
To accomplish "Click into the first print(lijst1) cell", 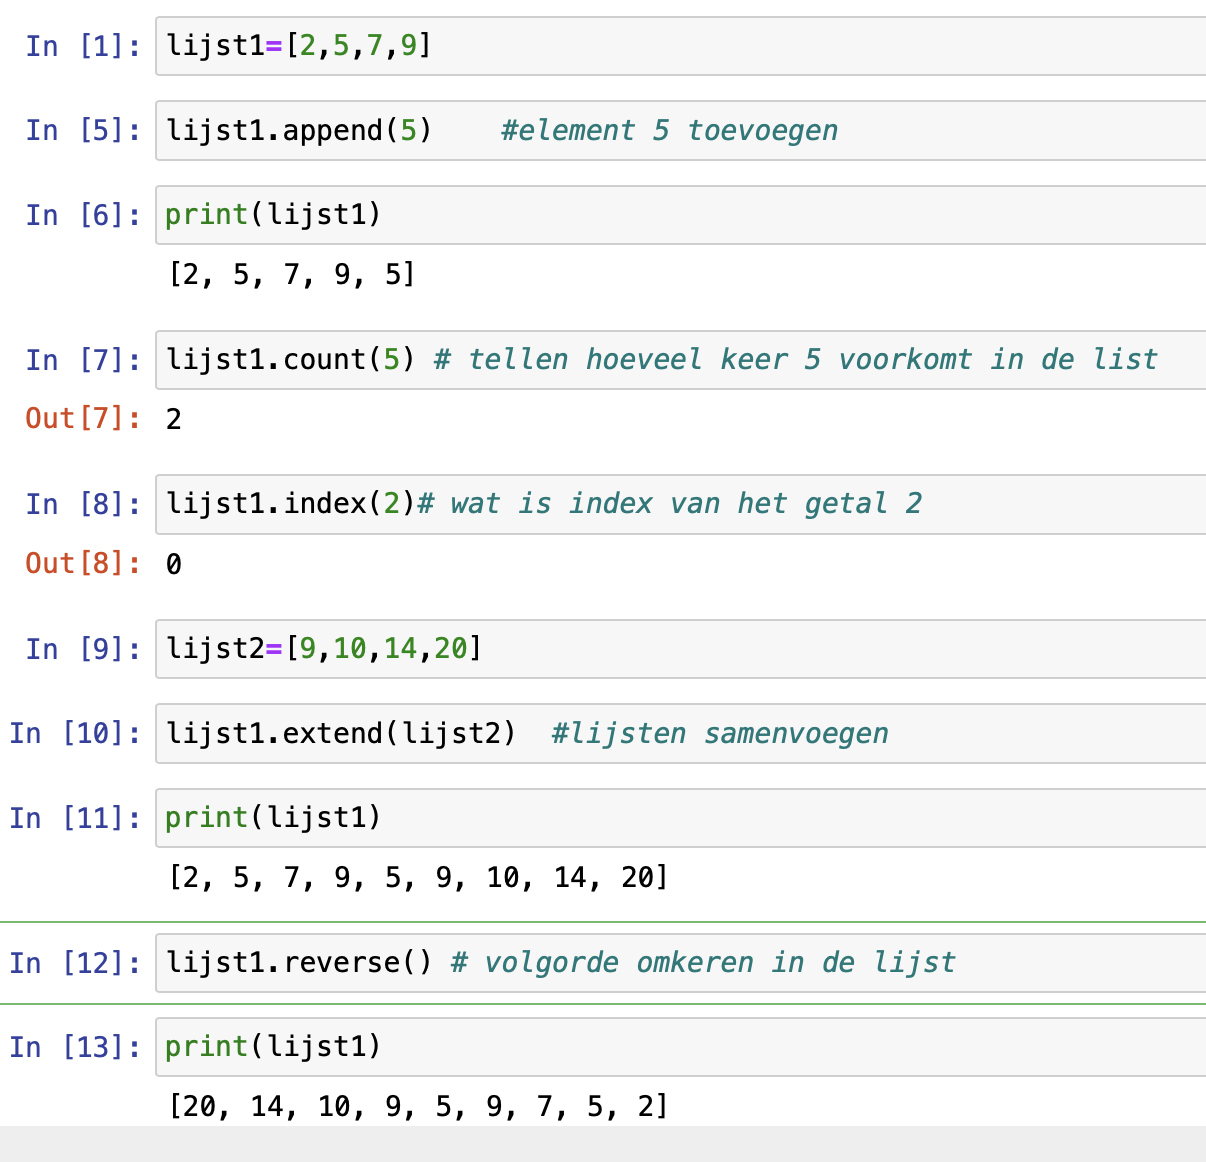I will (680, 215).
